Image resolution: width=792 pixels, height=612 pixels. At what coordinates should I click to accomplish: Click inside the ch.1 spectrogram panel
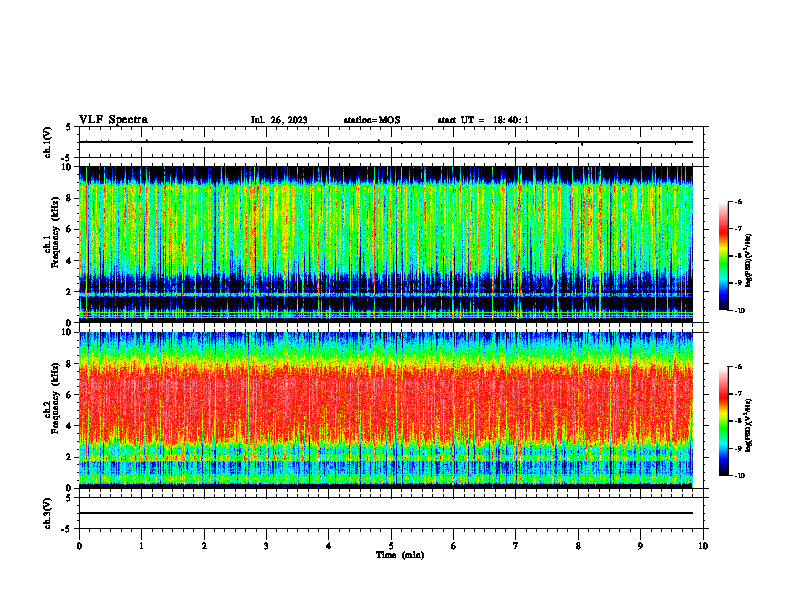(386, 244)
